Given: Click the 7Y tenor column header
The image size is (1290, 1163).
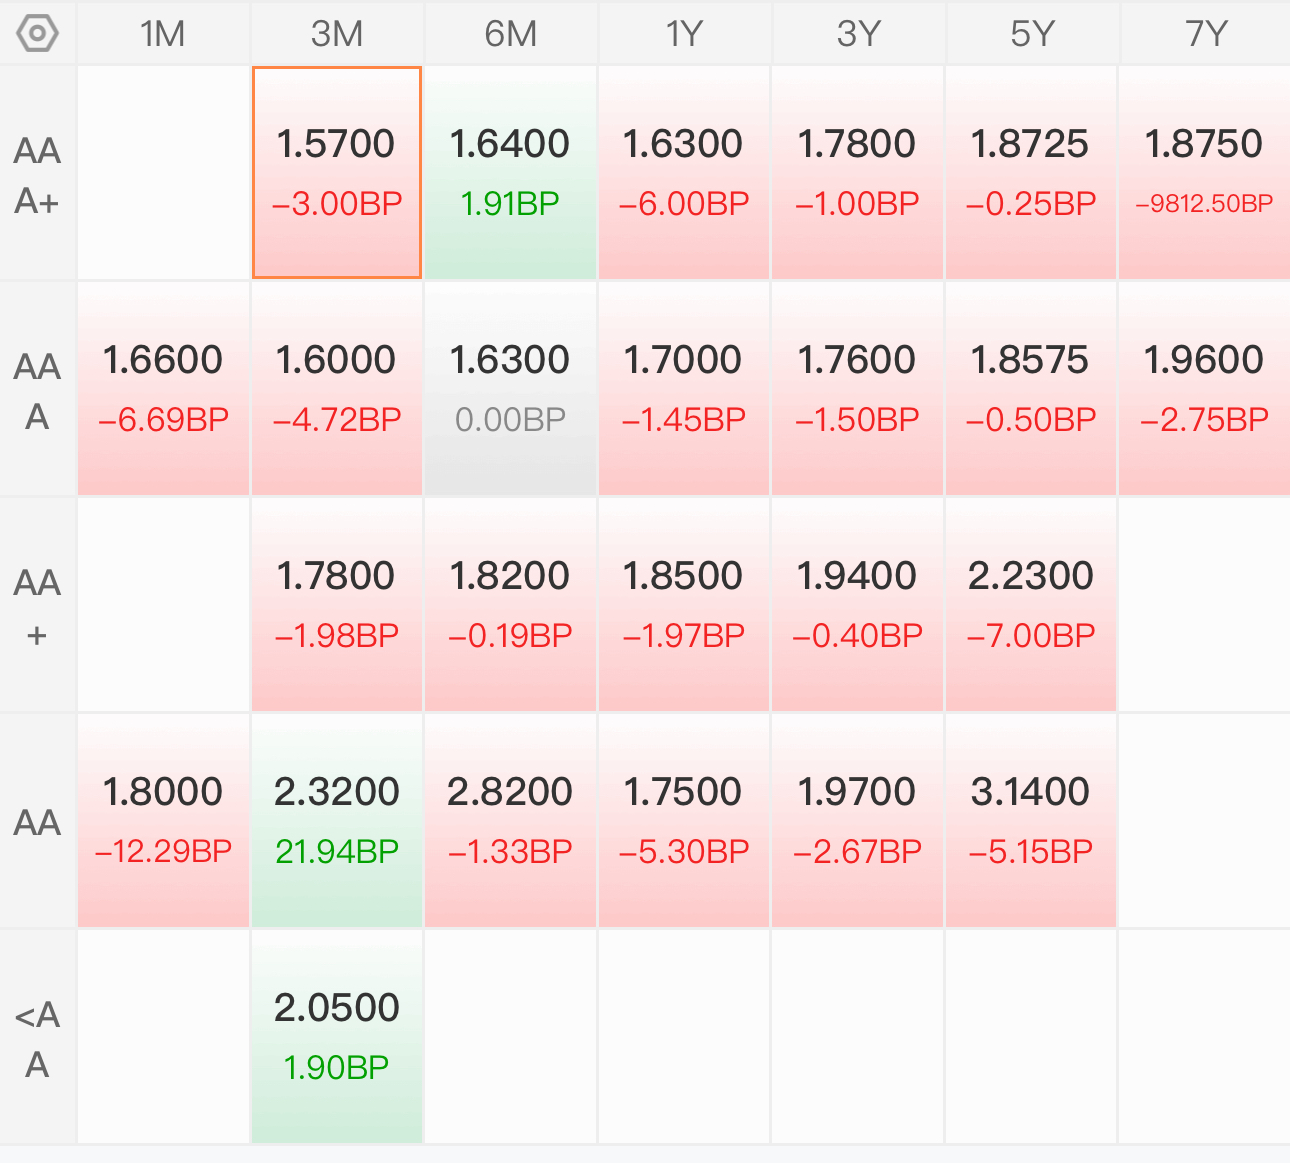Looking at the screenshot, I should [1205, 34].
